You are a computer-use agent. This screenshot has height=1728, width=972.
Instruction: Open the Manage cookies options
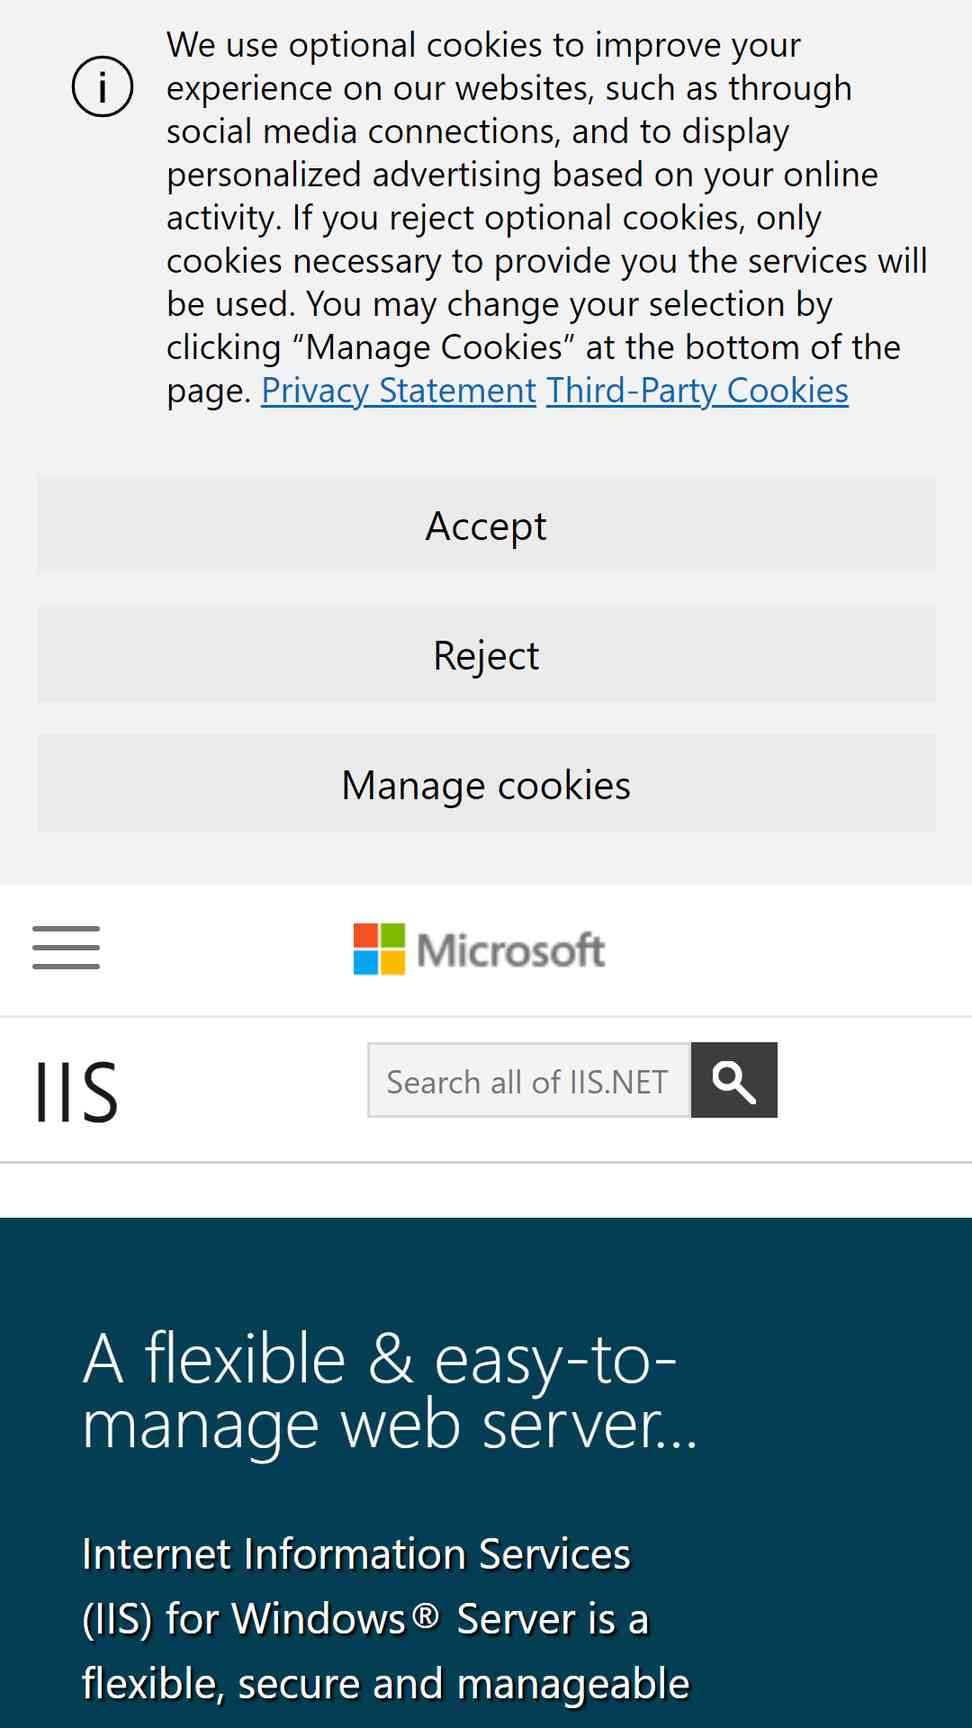(486, 784)
